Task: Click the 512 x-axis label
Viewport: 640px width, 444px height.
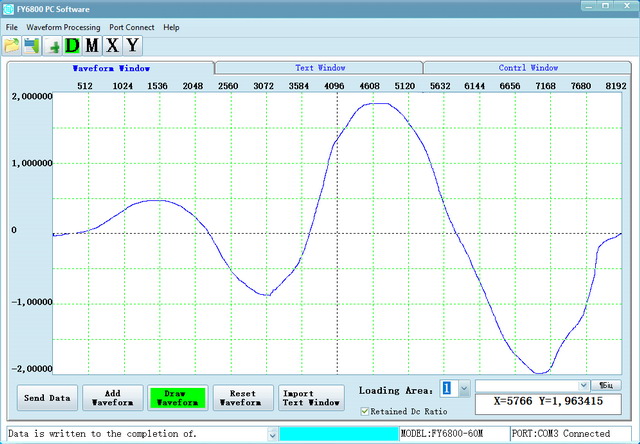Action: (85, 86)
